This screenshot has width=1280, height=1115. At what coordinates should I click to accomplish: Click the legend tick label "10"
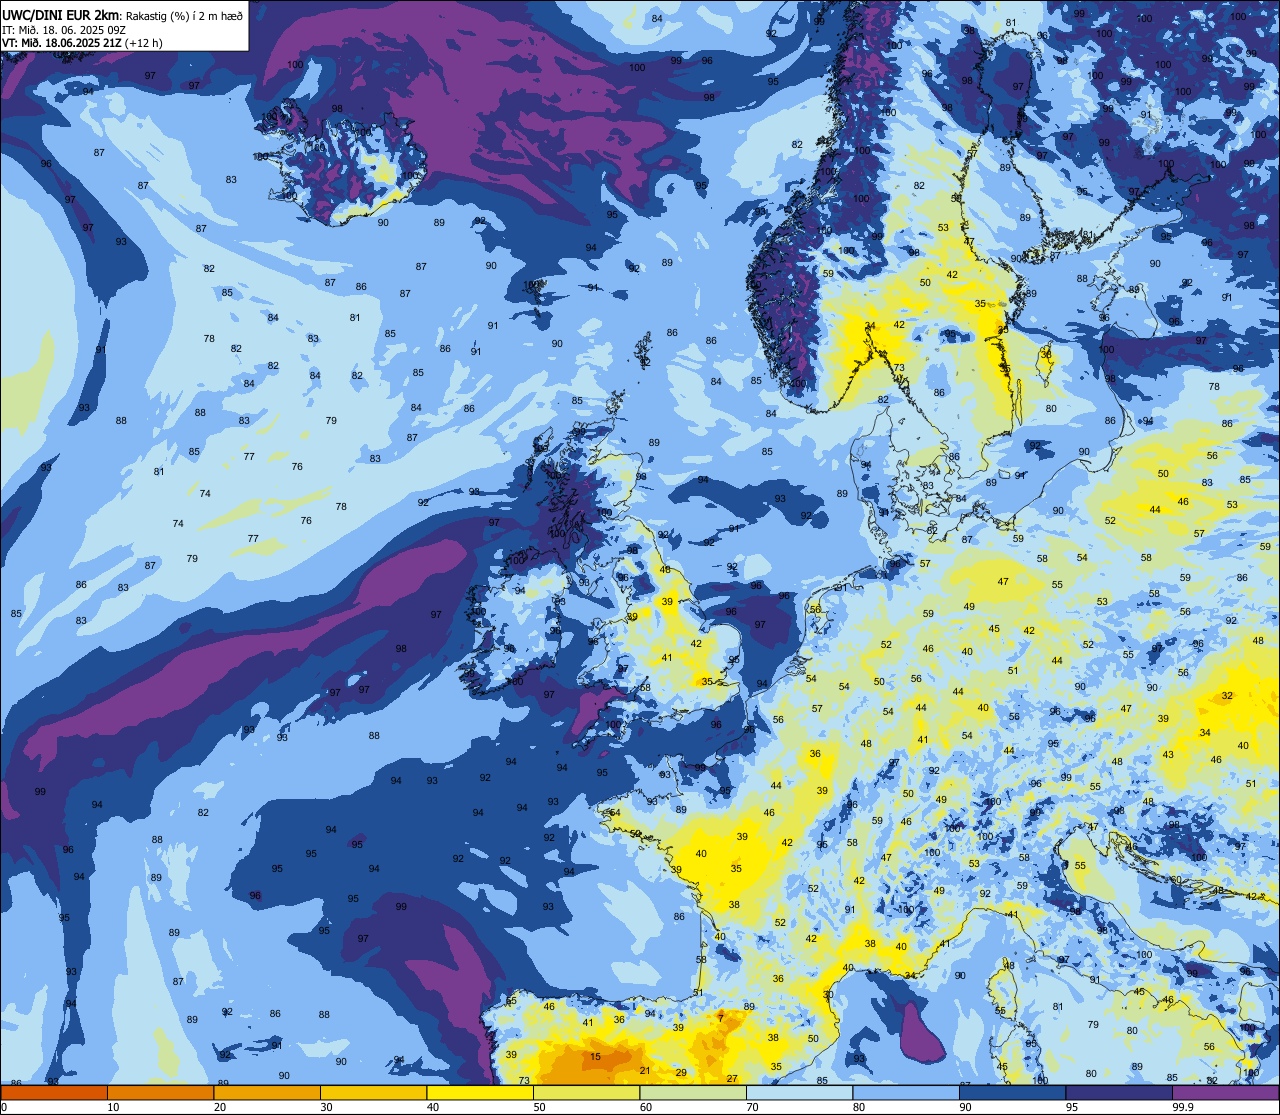(x=113, y=1107)
